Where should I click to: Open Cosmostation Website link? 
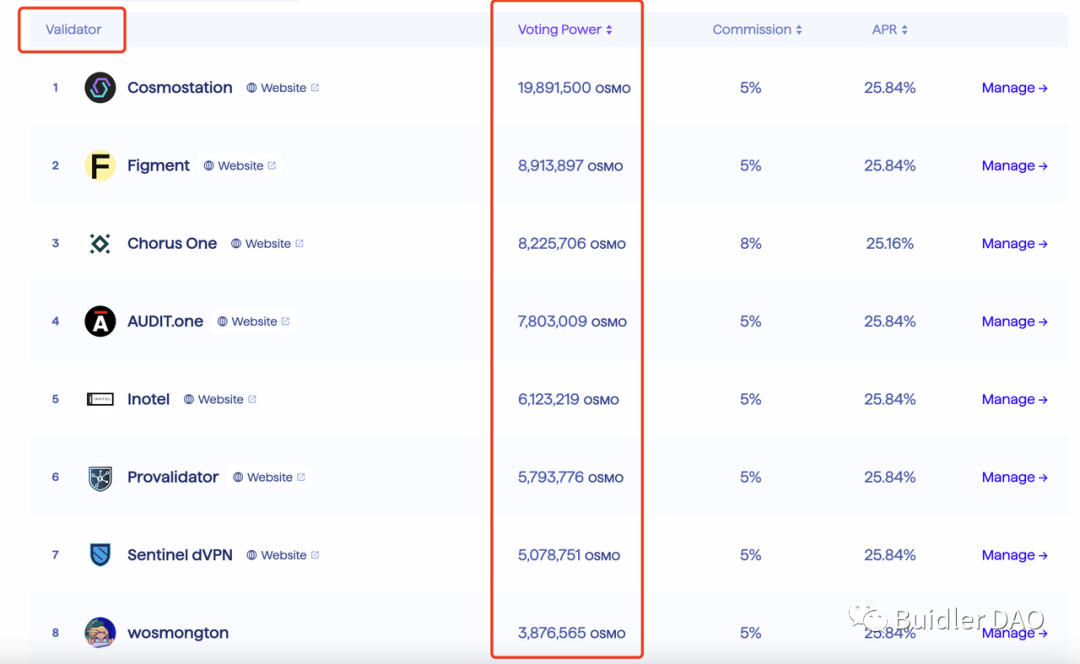point(283,87)
